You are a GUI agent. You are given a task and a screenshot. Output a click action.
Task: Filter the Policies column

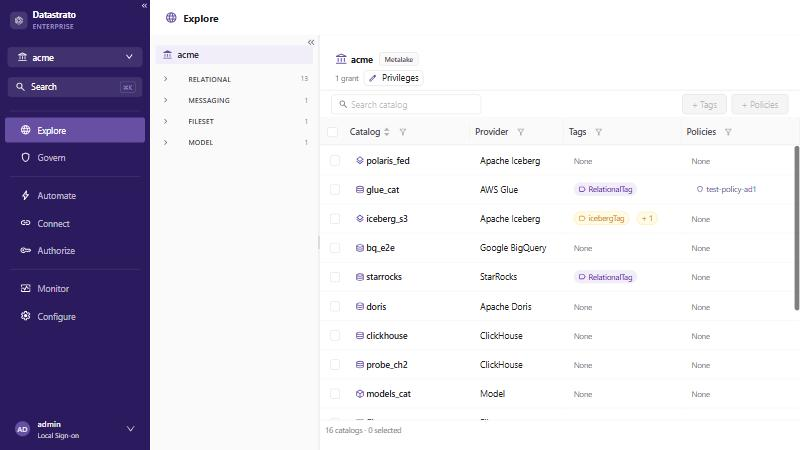728,132
